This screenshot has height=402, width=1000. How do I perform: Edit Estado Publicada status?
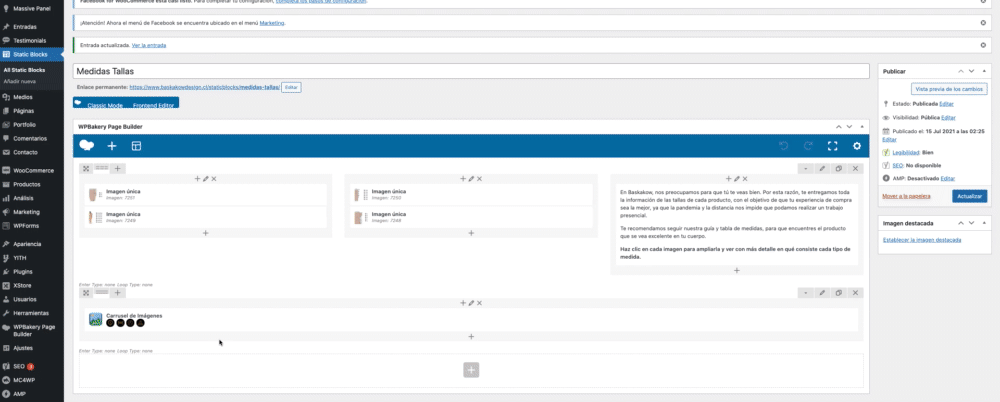947,103
